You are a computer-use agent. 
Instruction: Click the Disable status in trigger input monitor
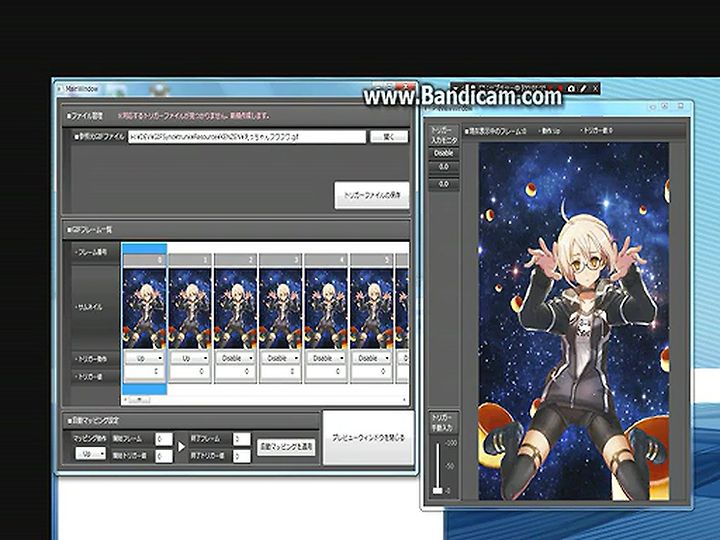pyautogui.click(x=444, y=153)
